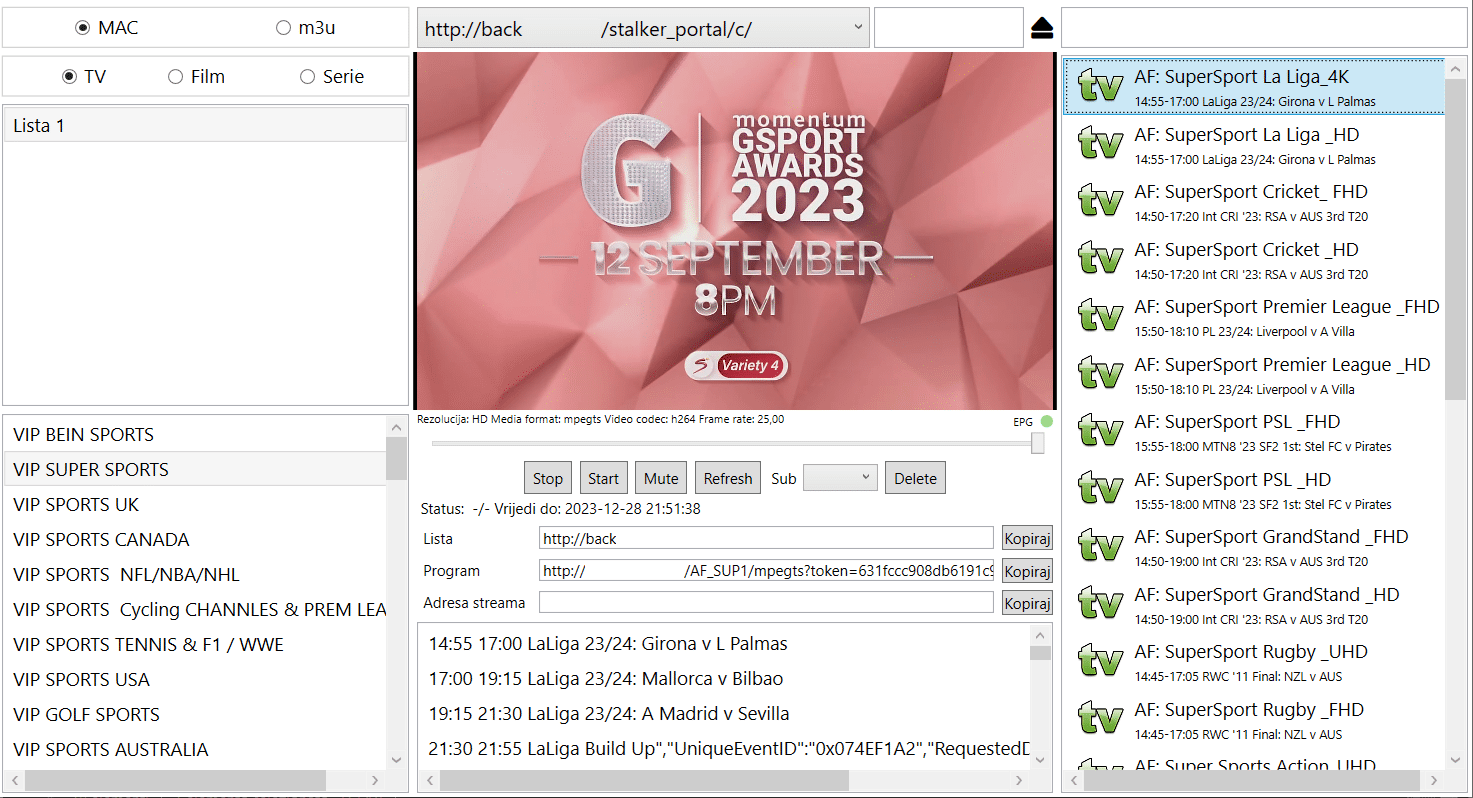Choose VIP SPORTS TENNIS & F1 / WWE
1473x798 pixels.
click(x=195, y=645)
